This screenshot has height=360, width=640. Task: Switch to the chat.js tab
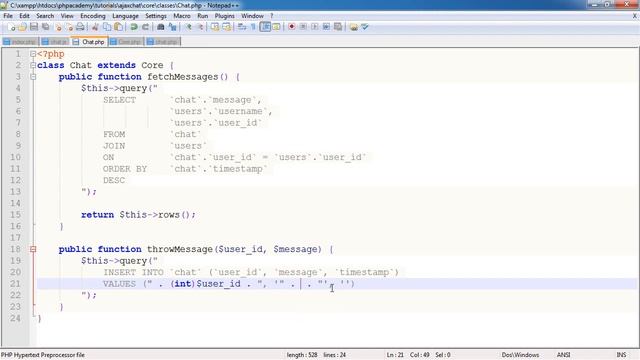point(54,42)
